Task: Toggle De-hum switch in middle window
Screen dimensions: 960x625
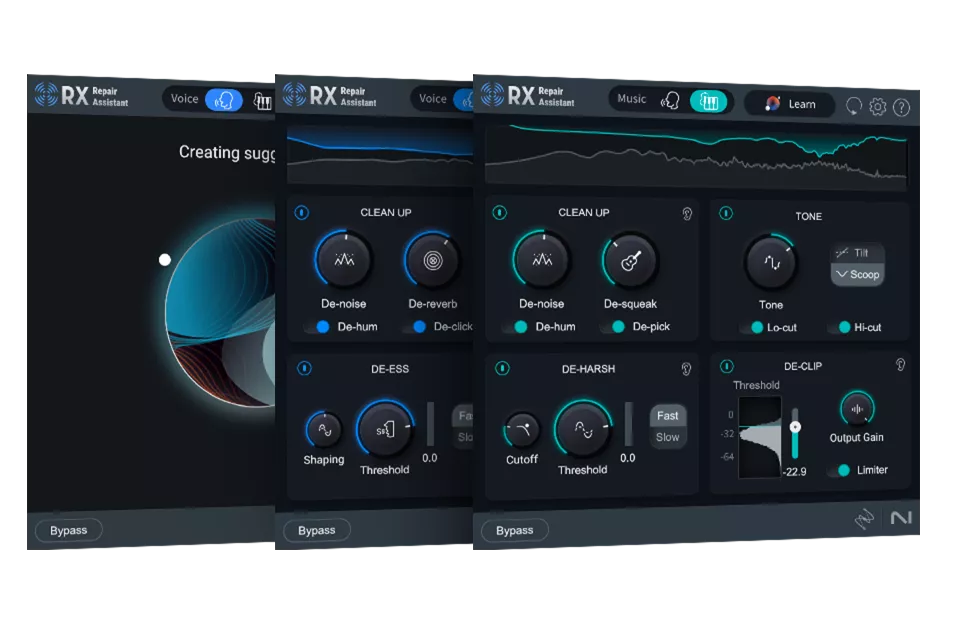Action: click(x=317, y=327)
